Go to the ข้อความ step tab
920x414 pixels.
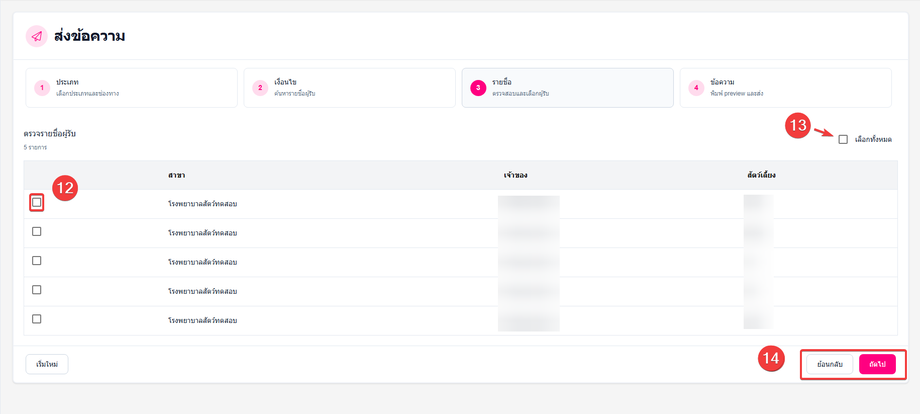coord(786,88)
